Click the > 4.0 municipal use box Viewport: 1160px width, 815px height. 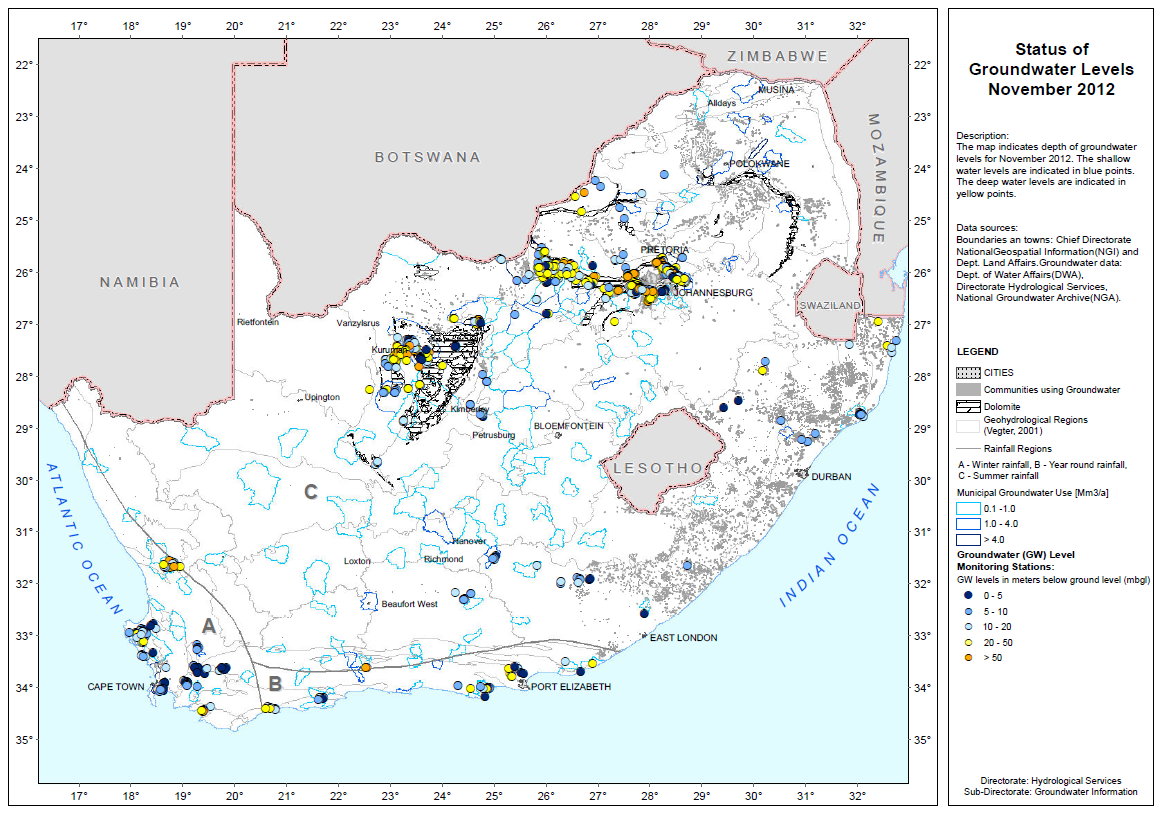pos(968,540)
